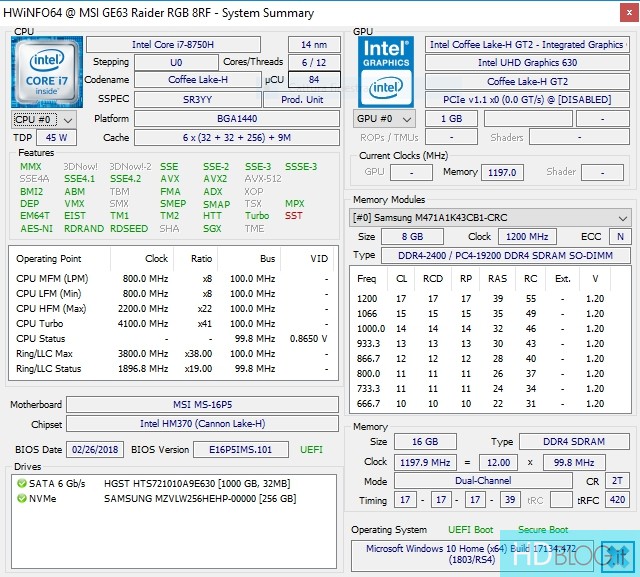Click the Intel UHD Graphics 630 field
The width and height of the screenshot is (640, 577).
click(x=527, y=62)
